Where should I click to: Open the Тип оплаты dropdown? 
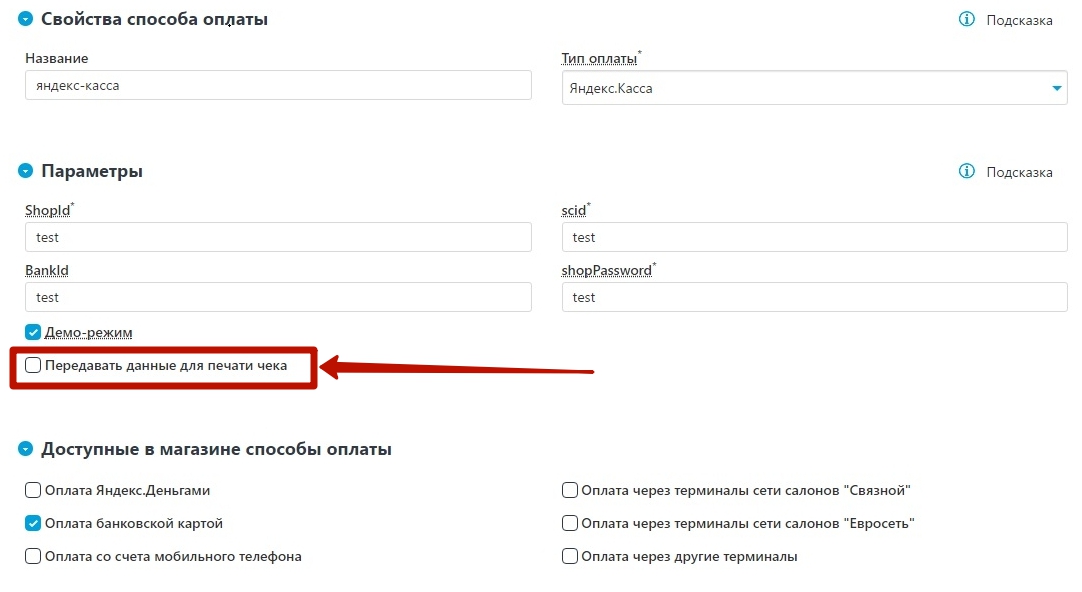[x=814, y=88]
